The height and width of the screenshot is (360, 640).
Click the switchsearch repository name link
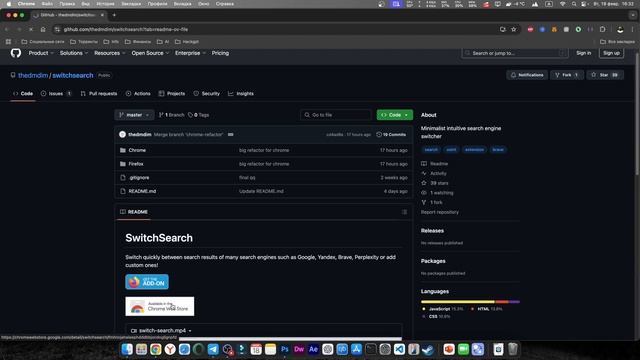(x=73, y=76)
